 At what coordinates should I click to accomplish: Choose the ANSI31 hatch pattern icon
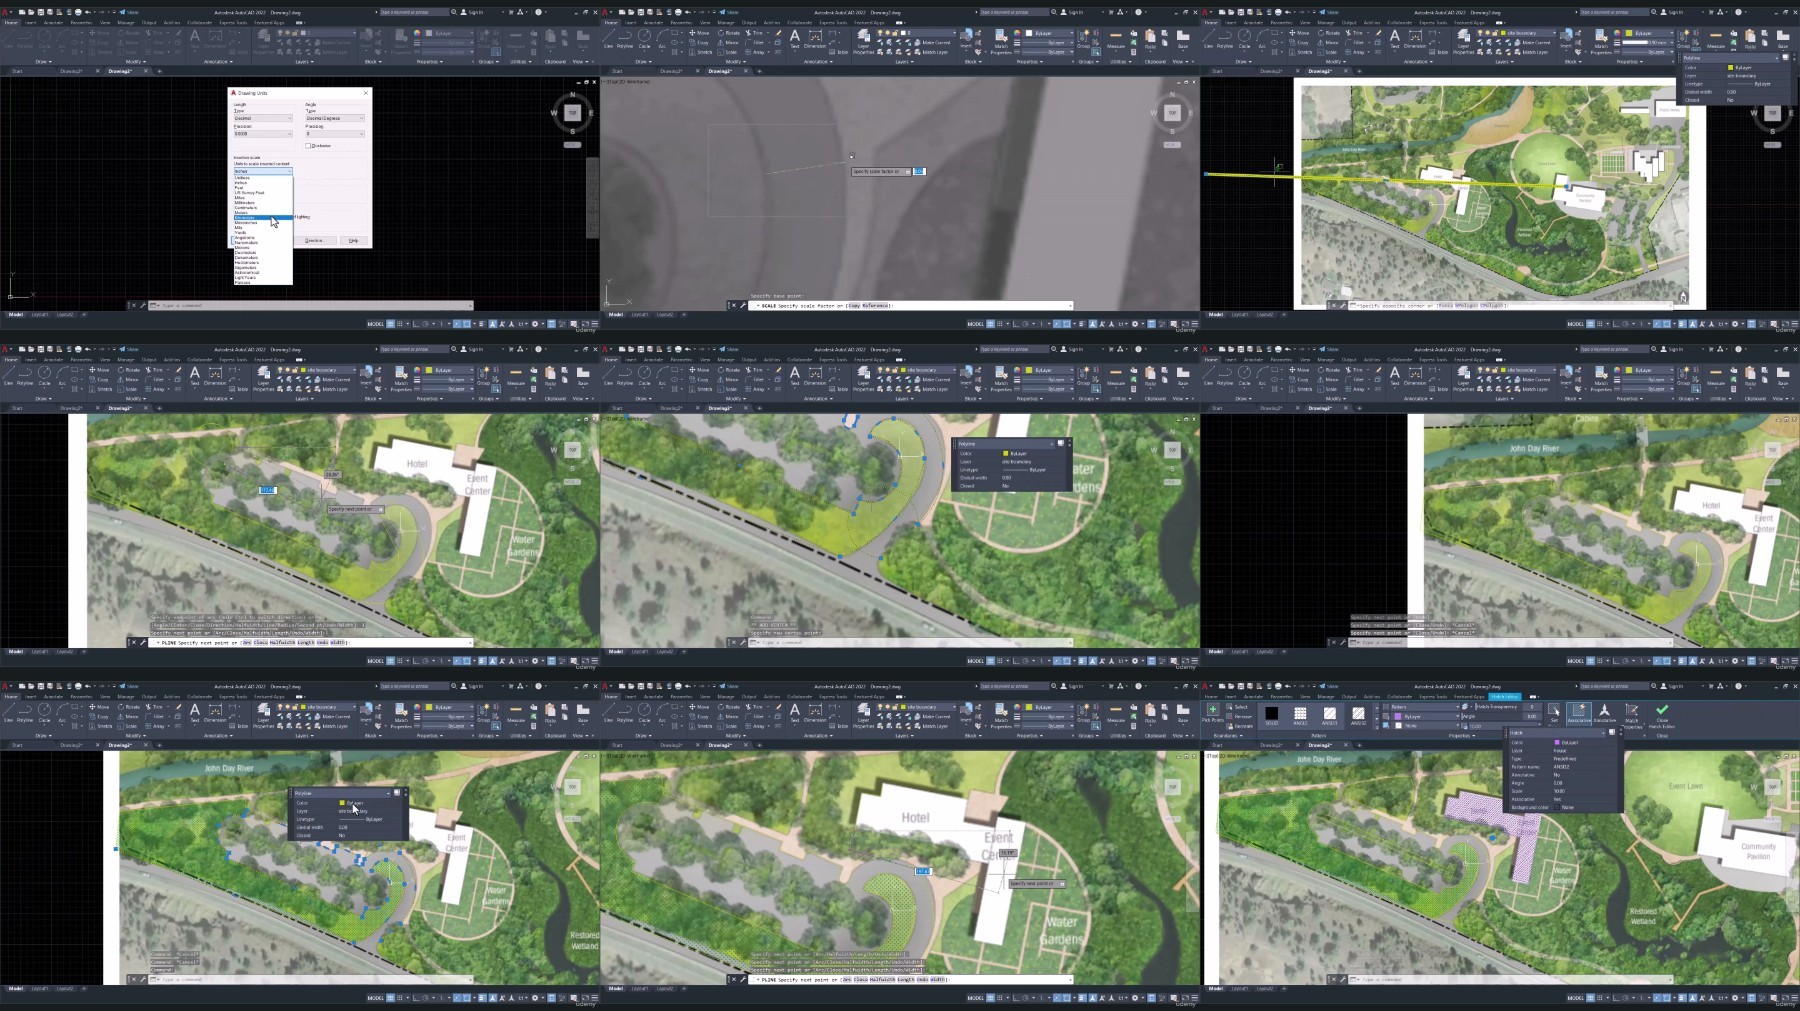click(x=1329, y=715)
